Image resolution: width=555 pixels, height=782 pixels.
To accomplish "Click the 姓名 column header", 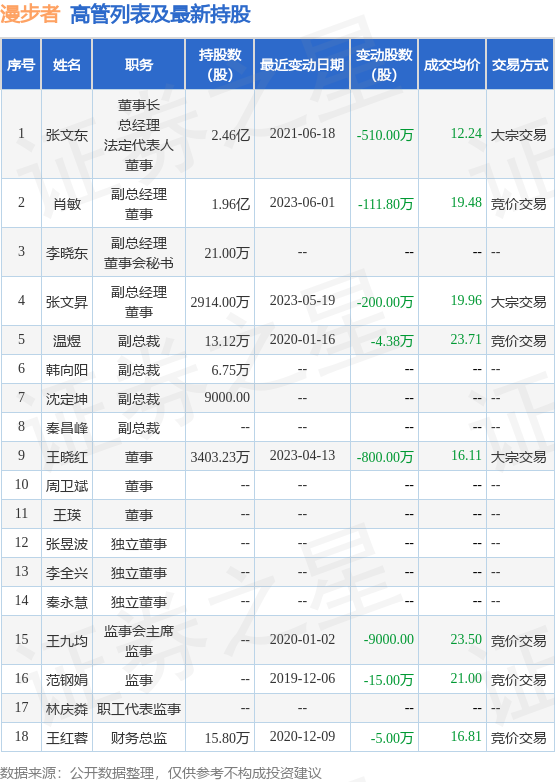I will point(67,65).
